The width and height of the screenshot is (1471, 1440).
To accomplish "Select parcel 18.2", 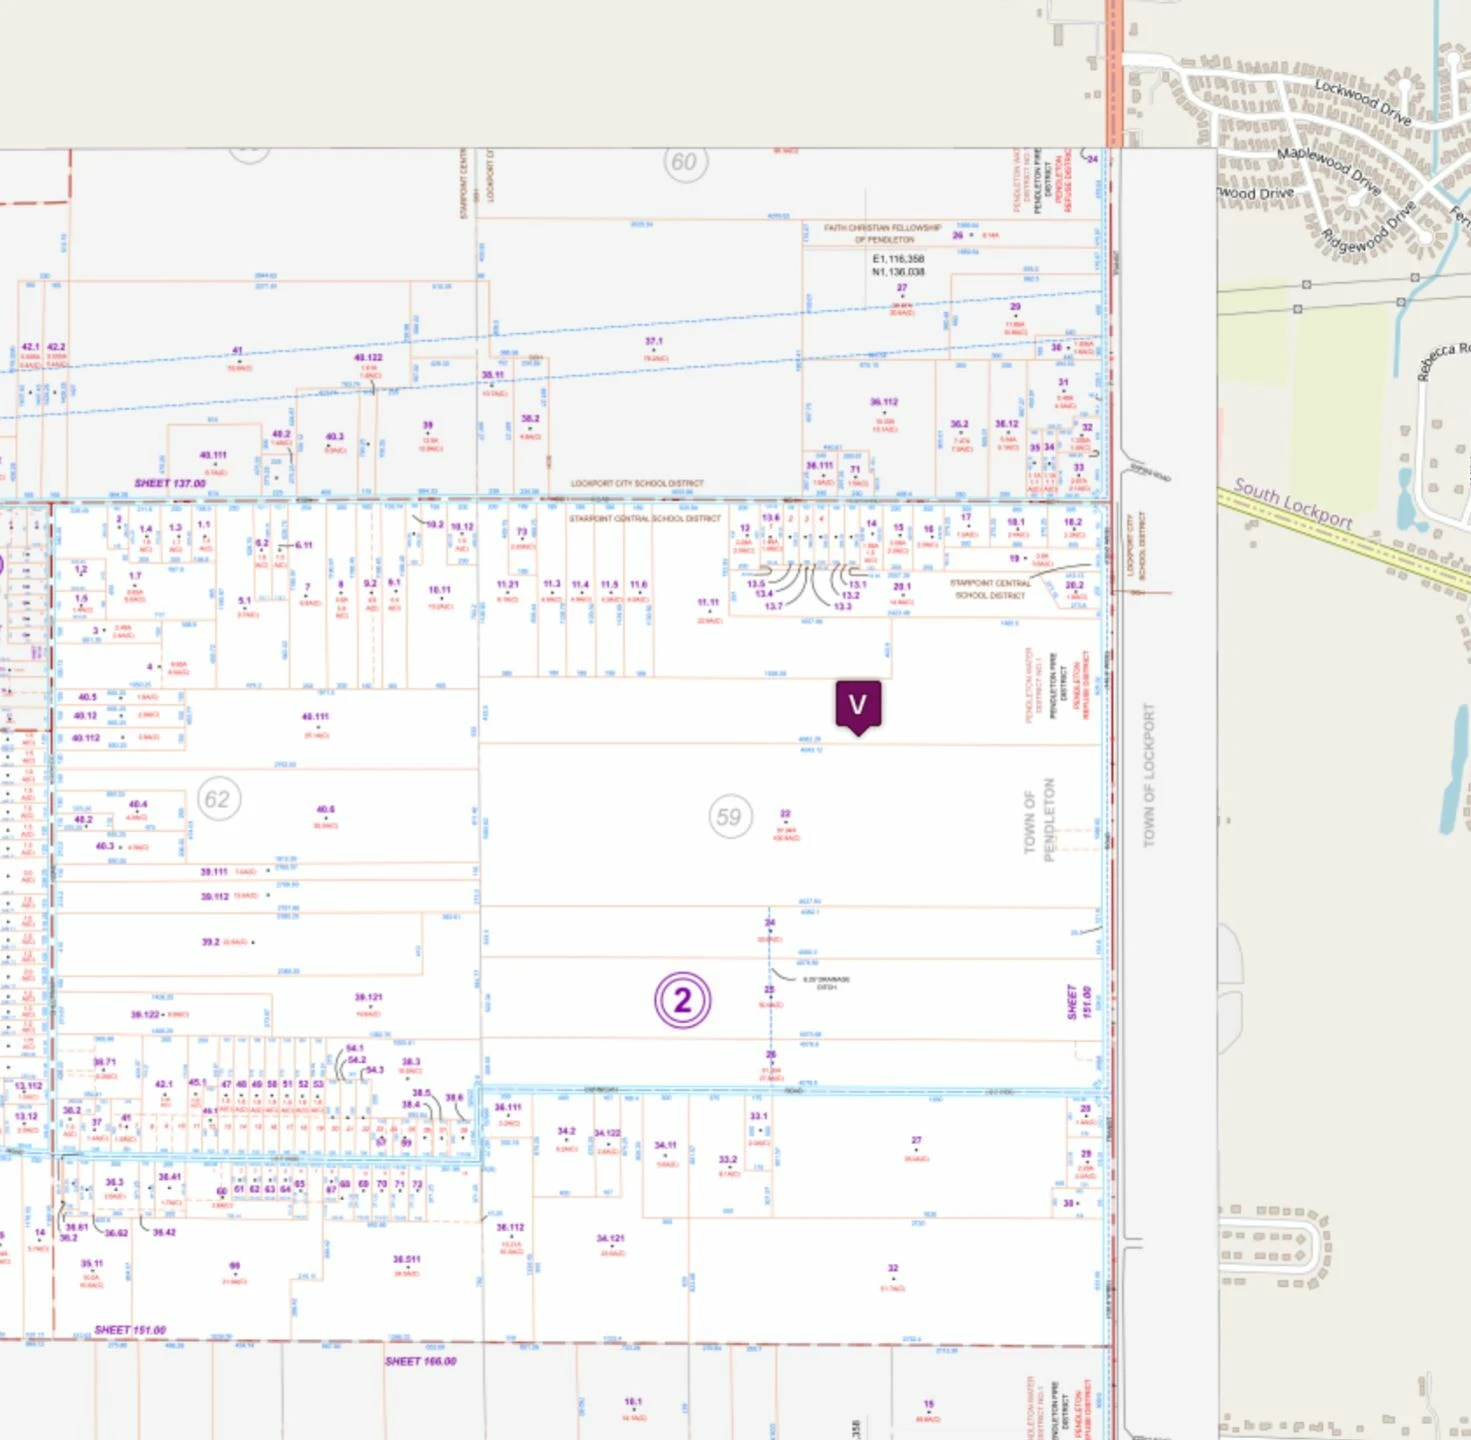I will coord(1073,521).
